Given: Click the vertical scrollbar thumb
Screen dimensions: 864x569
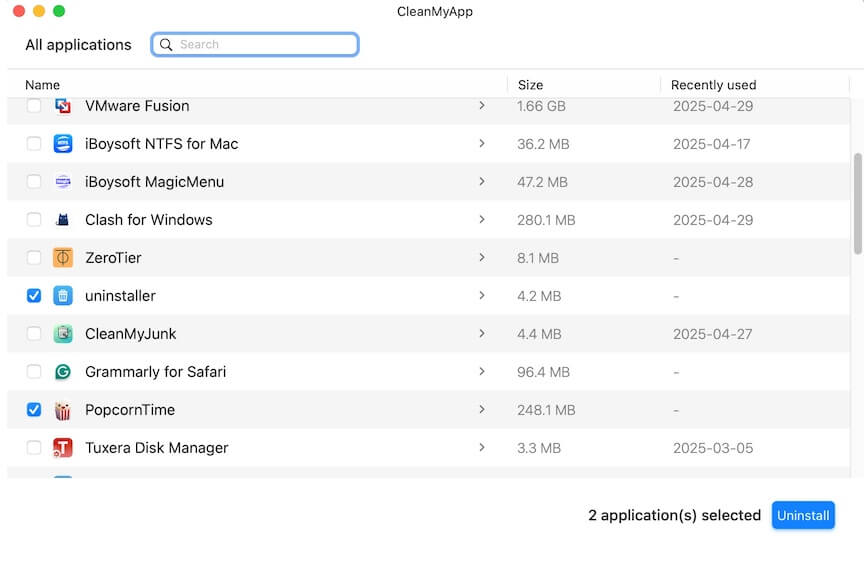Looking at the screenshot, I should coord(857,203).
